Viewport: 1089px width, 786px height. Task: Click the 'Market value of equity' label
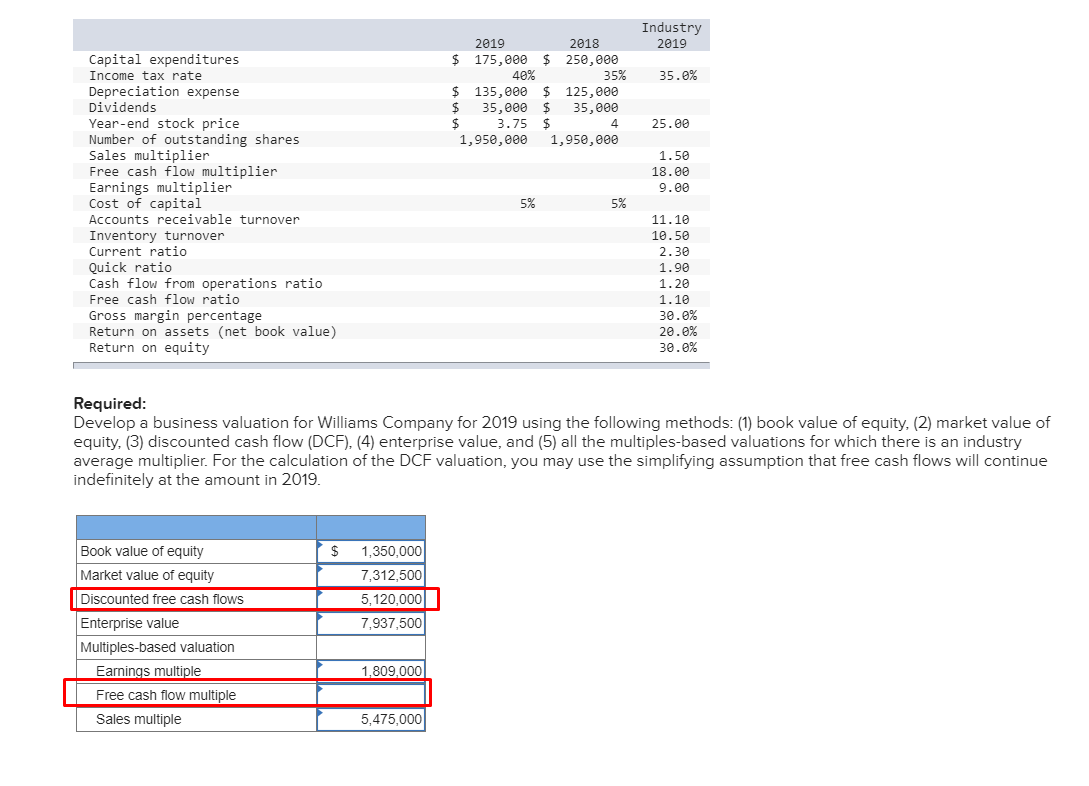pos(147,575)
